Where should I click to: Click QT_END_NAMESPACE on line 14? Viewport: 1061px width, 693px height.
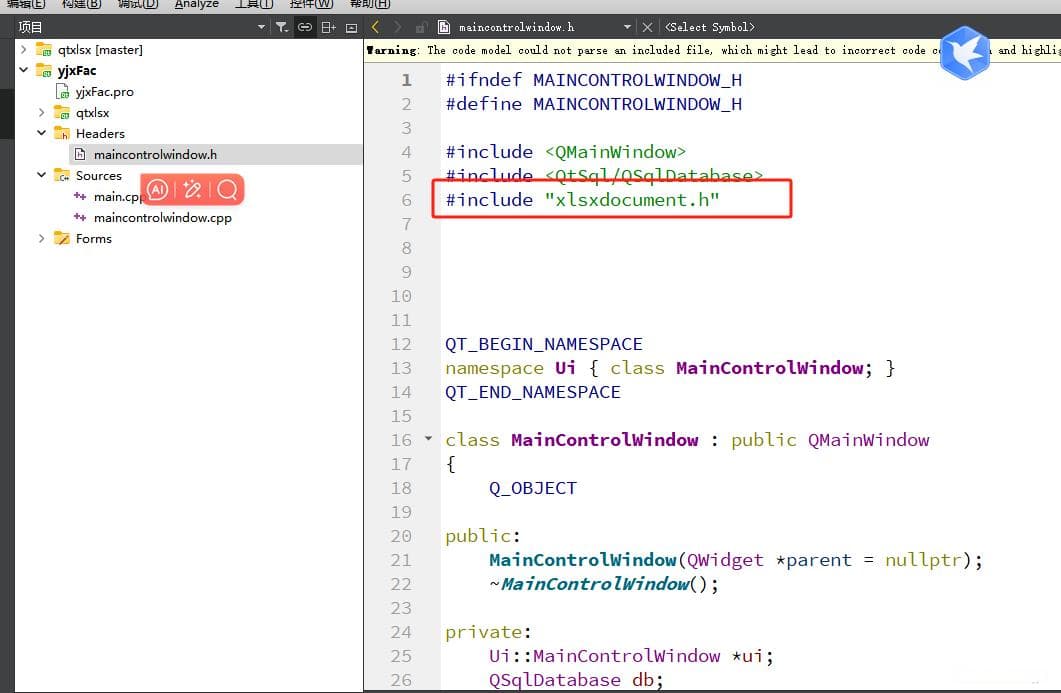pyautogui.click(x=533, y=393)
